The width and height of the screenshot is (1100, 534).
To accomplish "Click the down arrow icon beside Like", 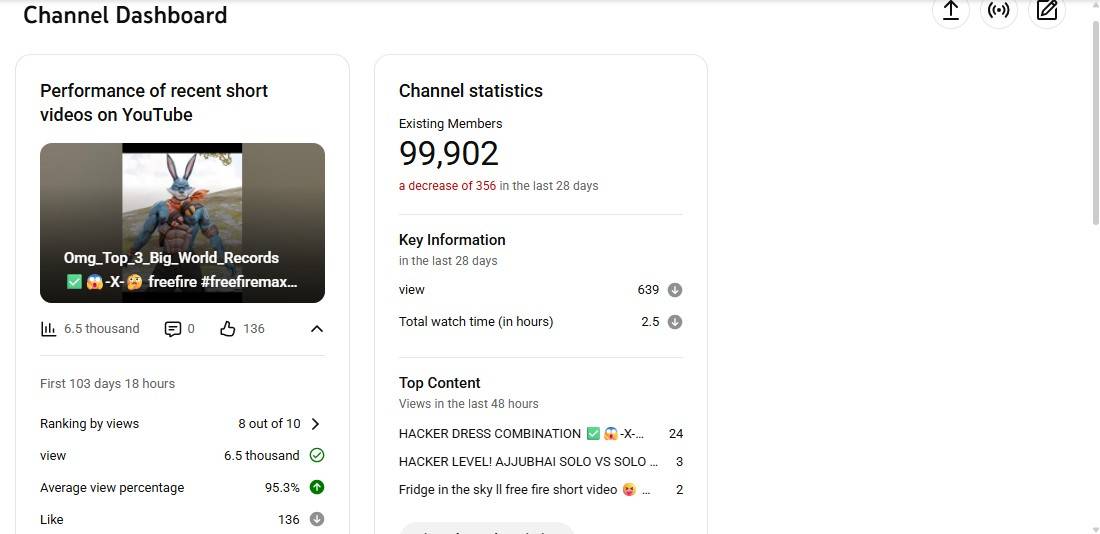I will point(317,519).
